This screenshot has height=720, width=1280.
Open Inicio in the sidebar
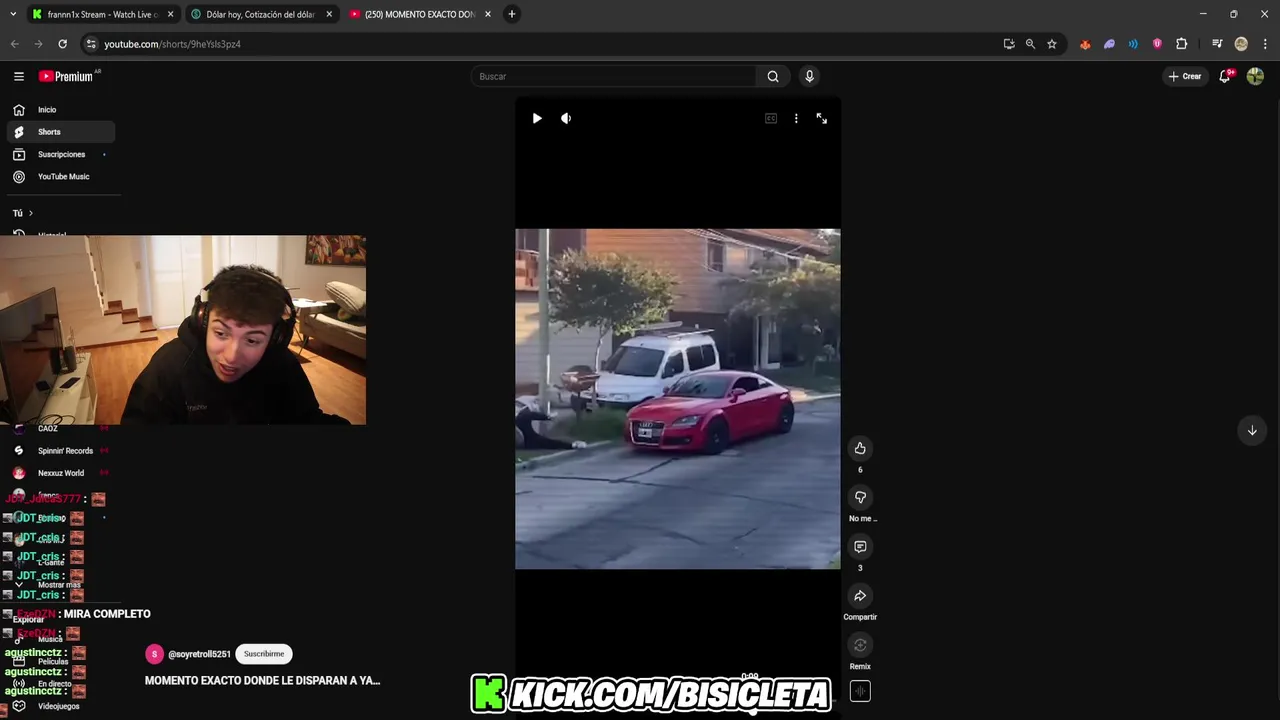coord(60,110)
